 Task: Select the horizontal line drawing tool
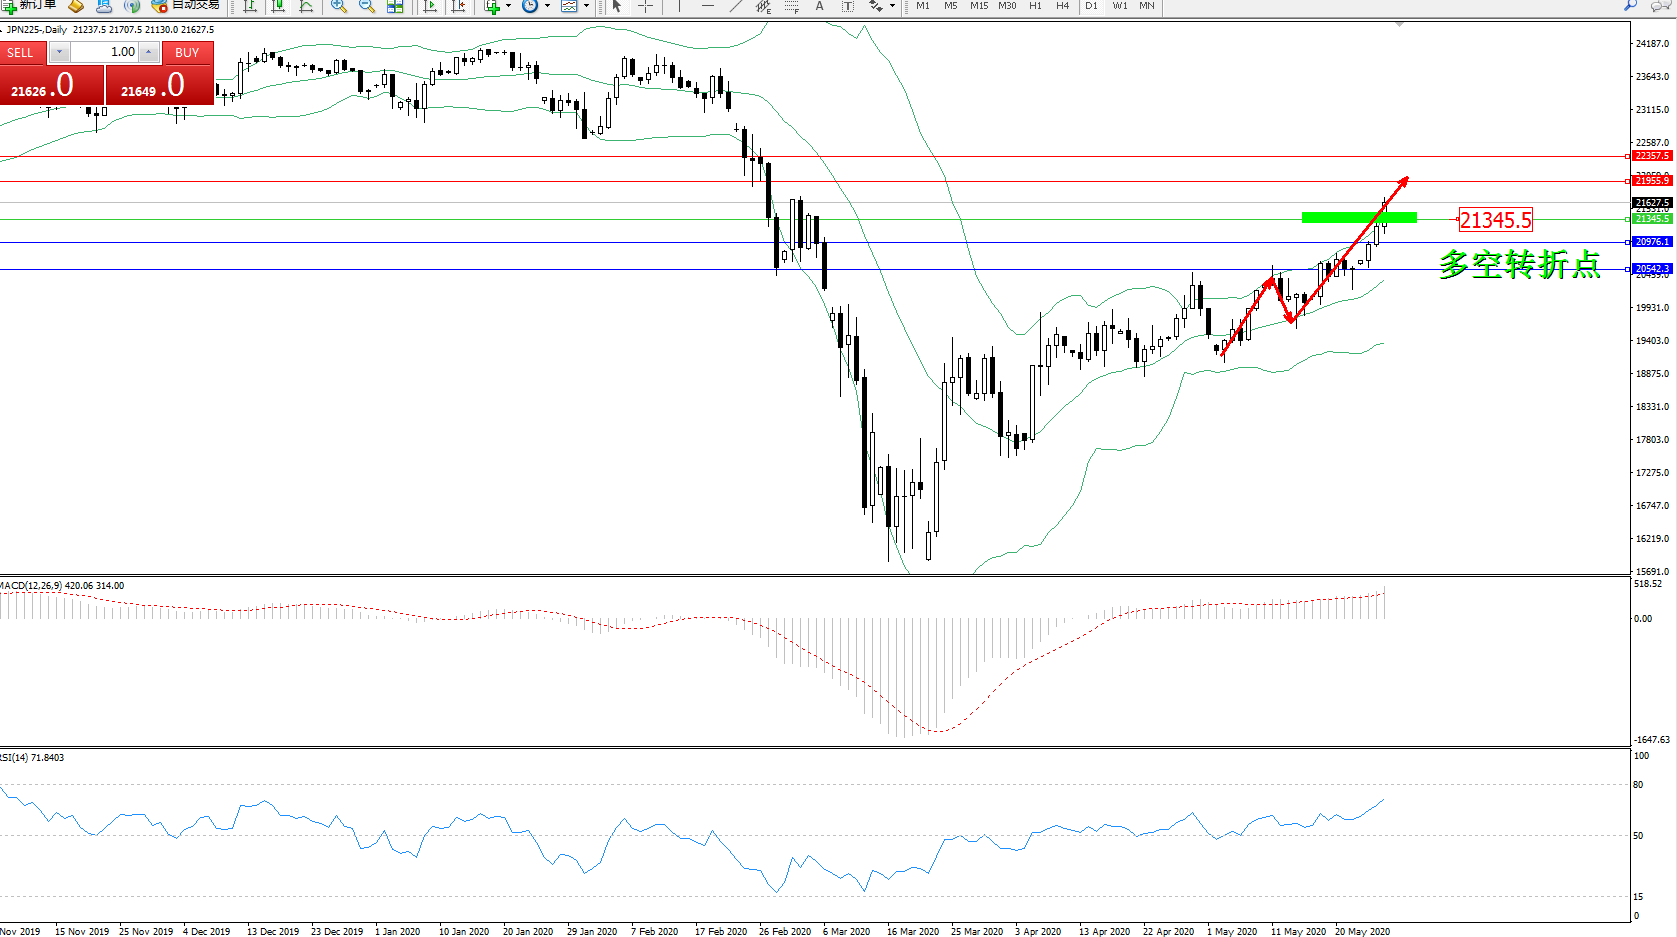click(x=708, y=6)
